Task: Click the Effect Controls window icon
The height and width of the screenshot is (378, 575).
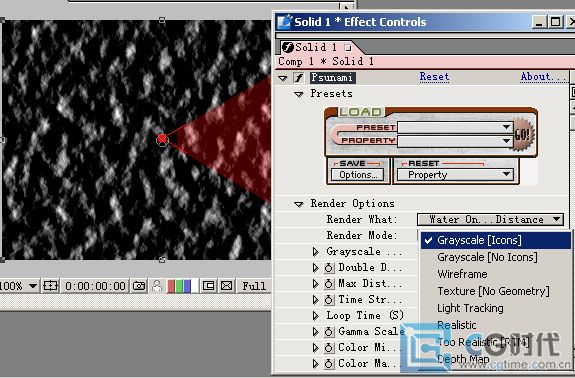Action: tap(284, 22)
